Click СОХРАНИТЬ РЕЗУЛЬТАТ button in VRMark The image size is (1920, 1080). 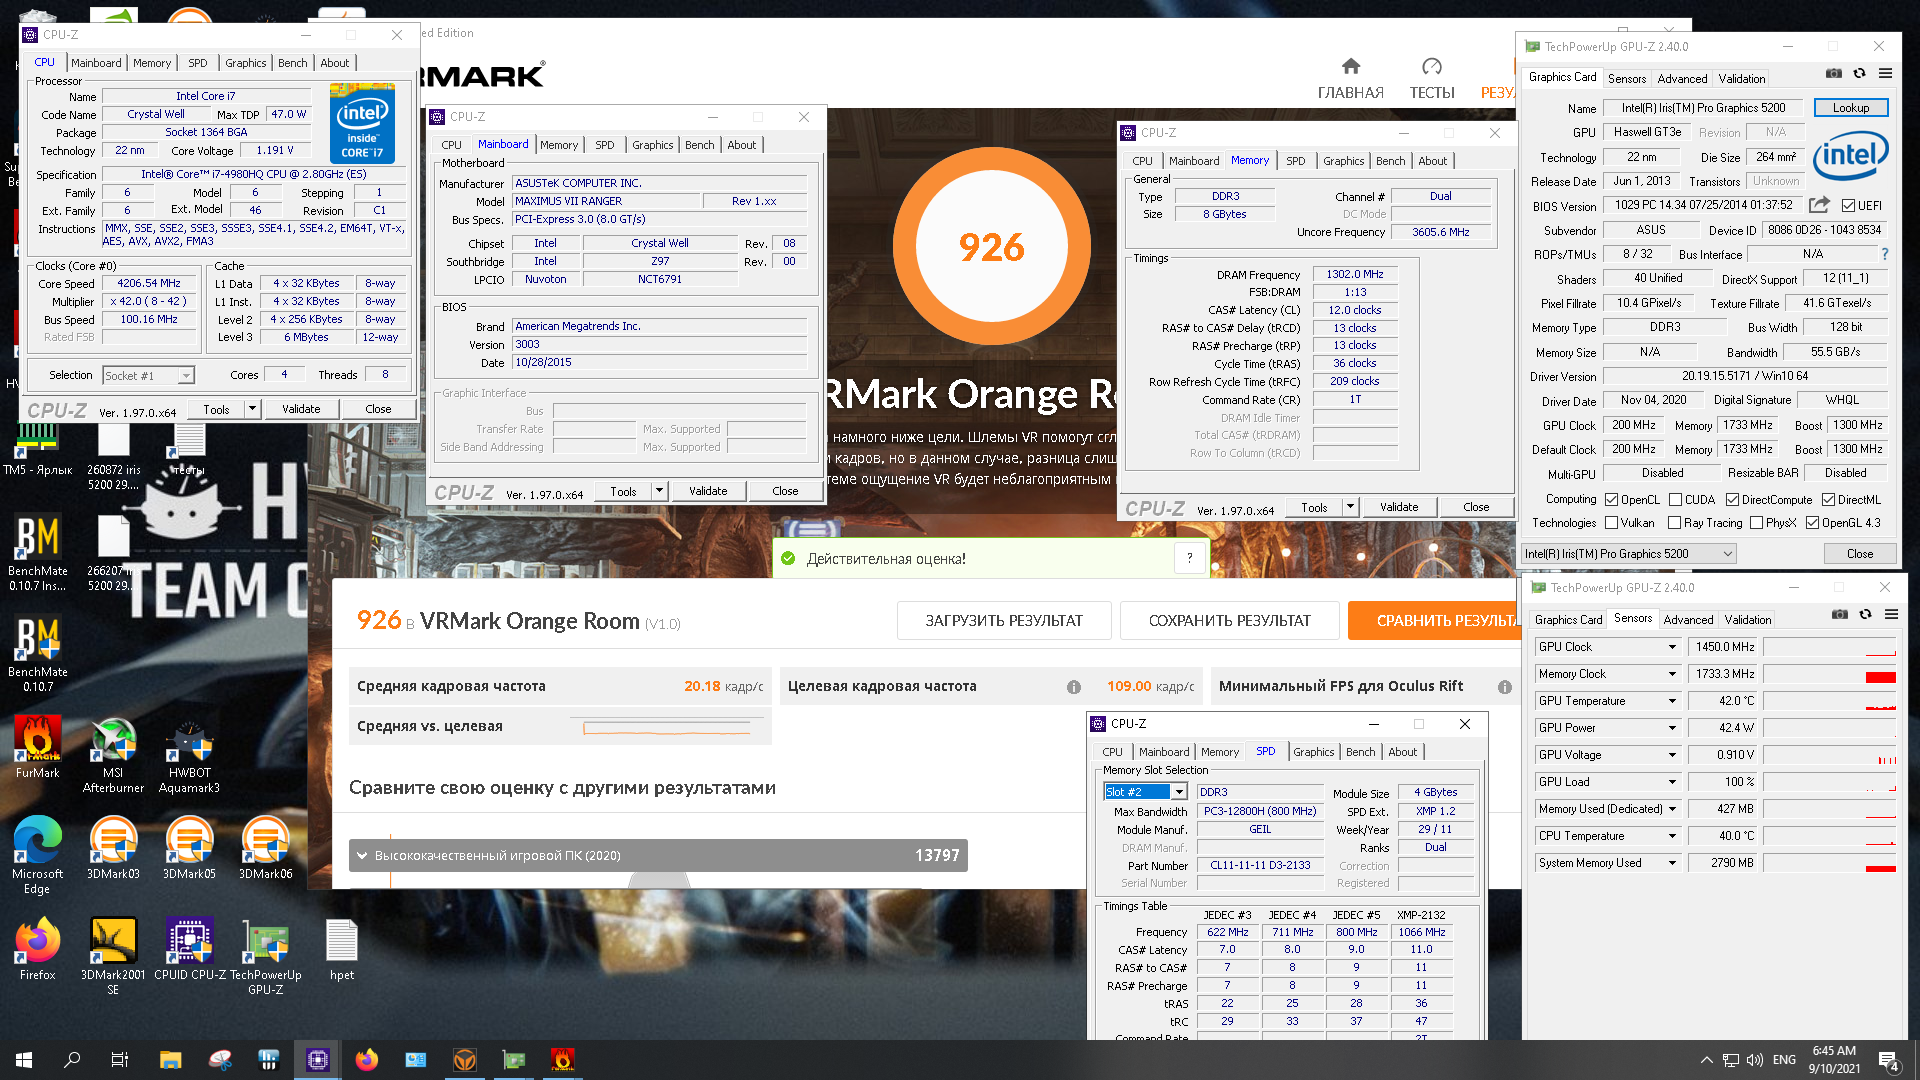[x=1229, y=621]
